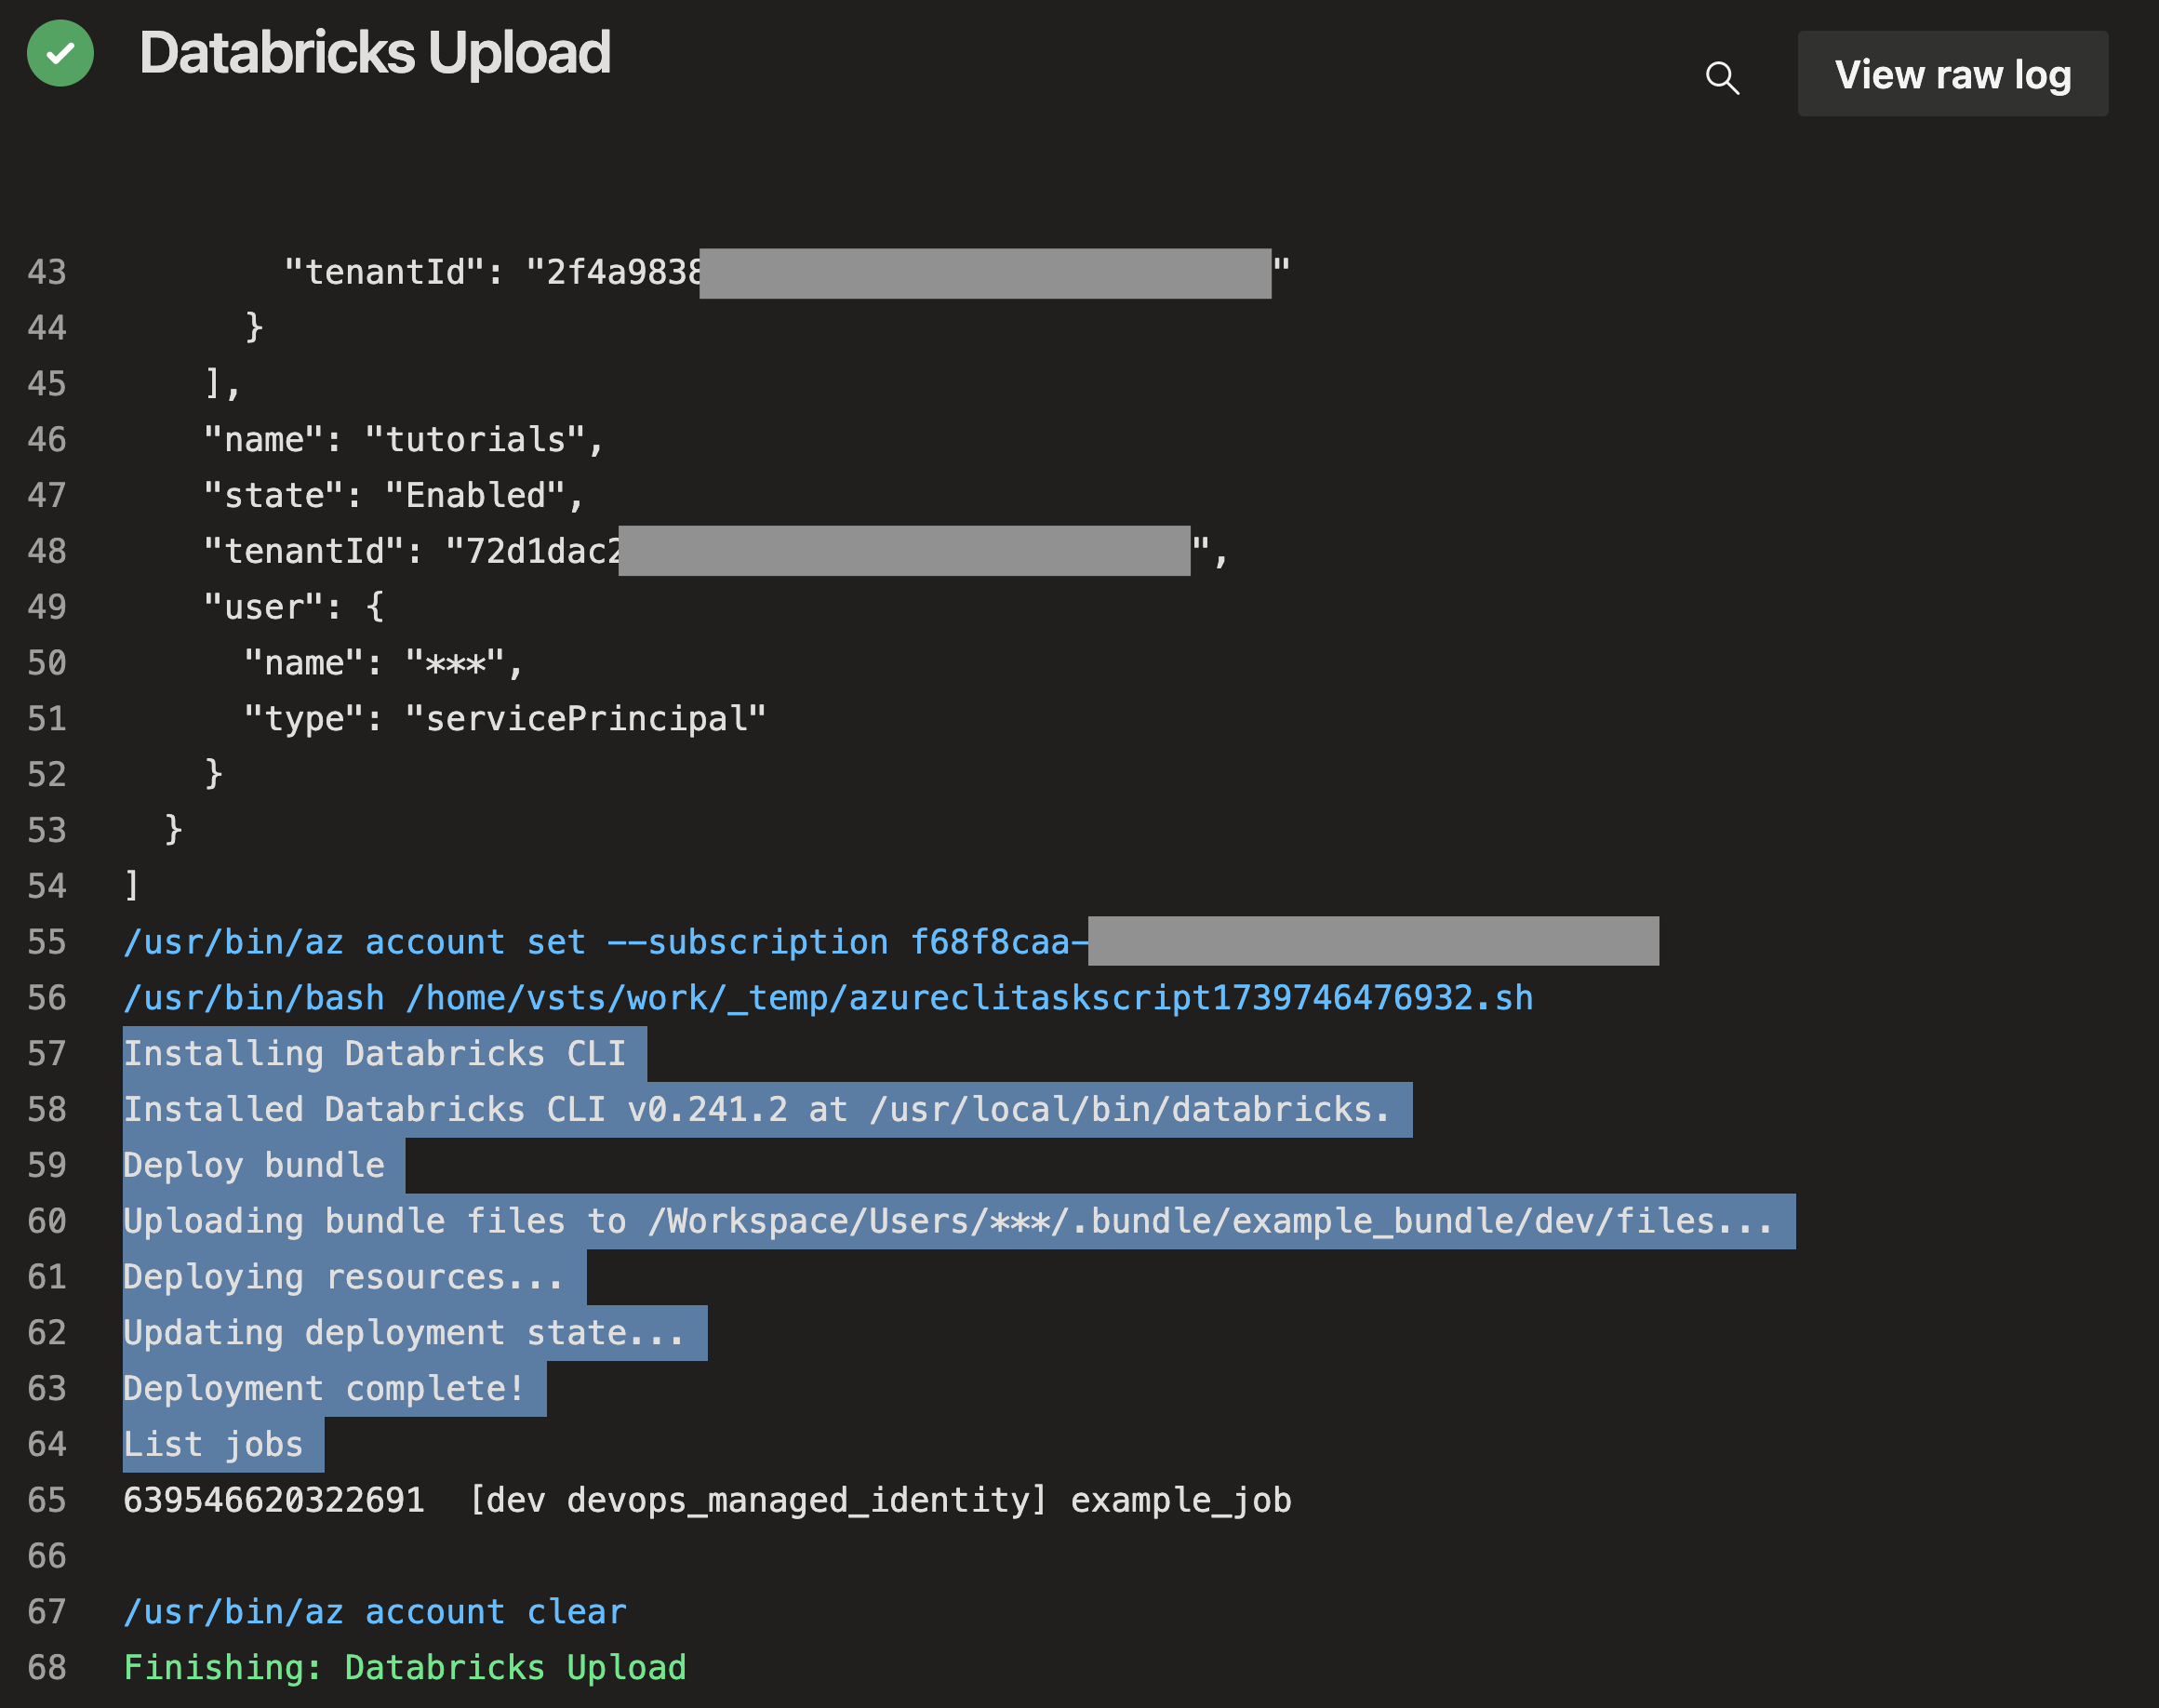Click the Installing Databricks CLI log line
This screenshot has height=1708, width=2159.
[374, 1054]
